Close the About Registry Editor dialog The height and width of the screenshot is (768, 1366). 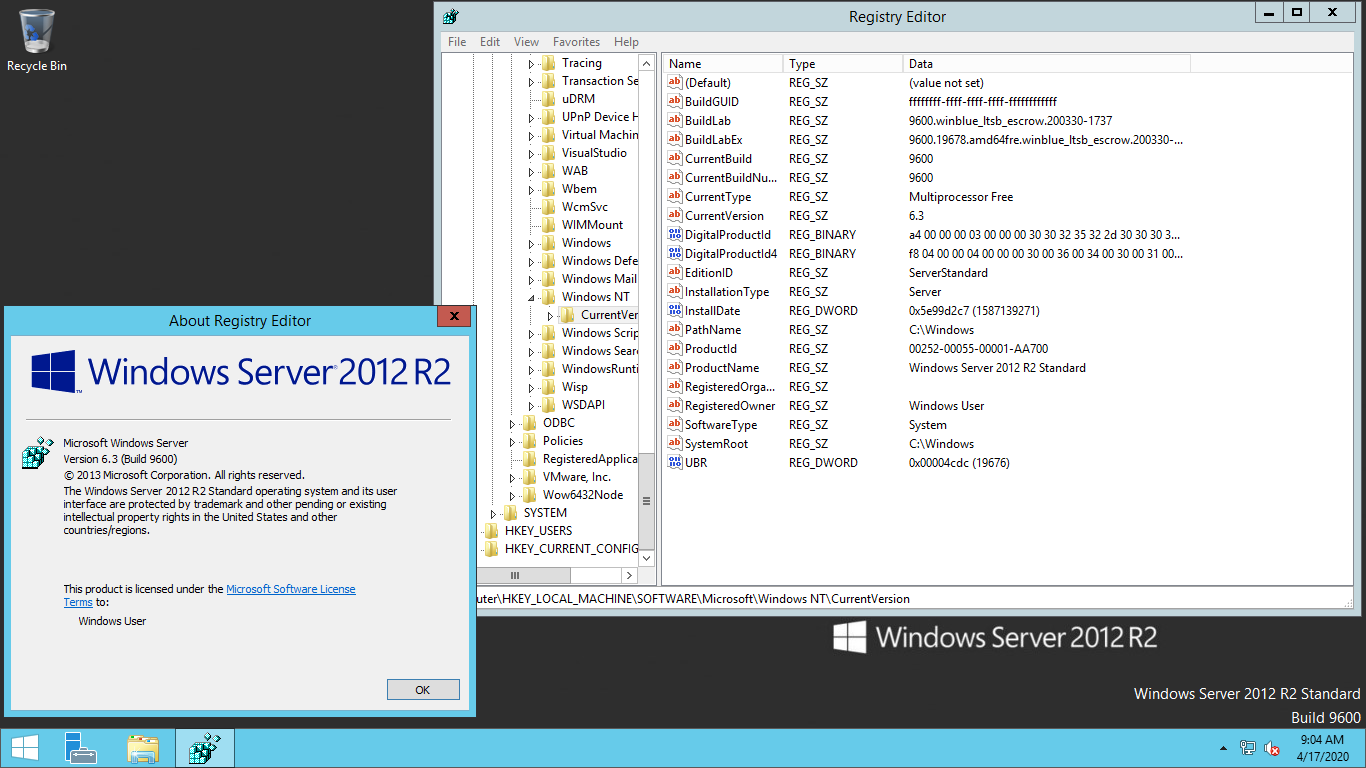[454, 316]
